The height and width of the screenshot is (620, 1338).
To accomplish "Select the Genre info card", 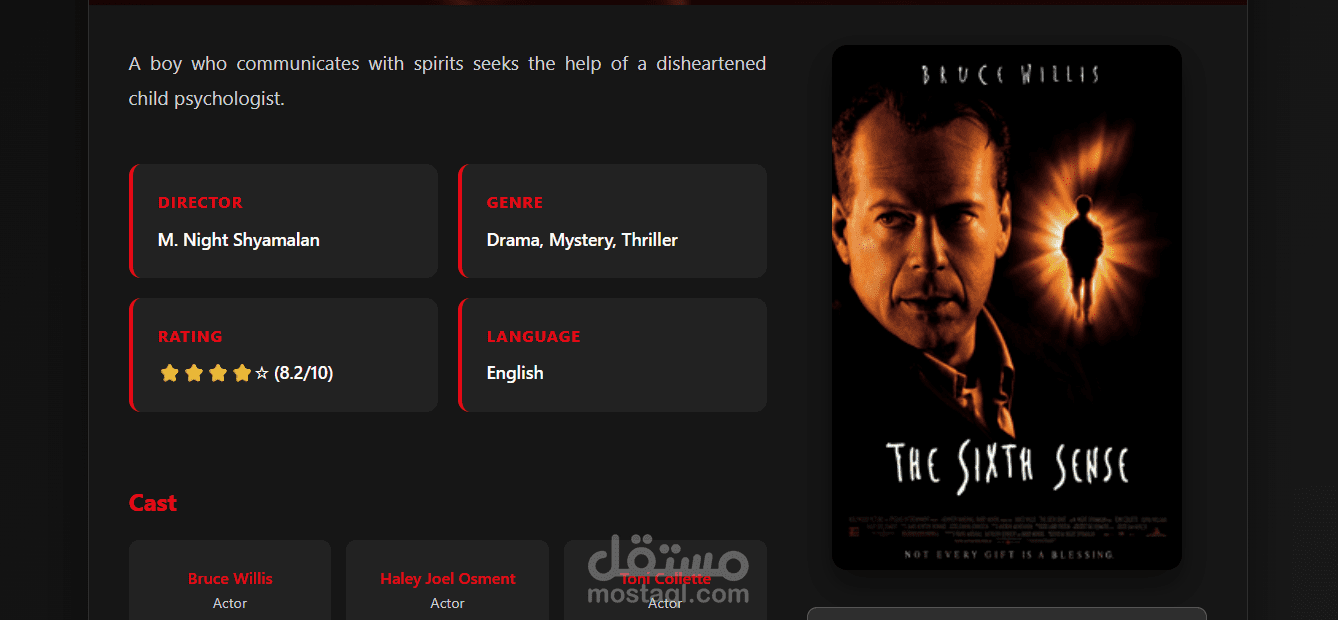I will [x=612, y=221].
